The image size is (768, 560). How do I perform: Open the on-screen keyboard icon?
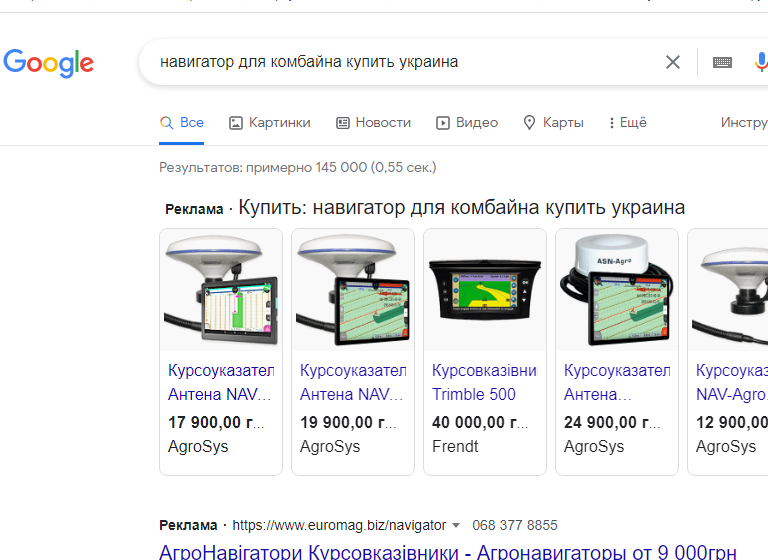(x=722, y=62)
